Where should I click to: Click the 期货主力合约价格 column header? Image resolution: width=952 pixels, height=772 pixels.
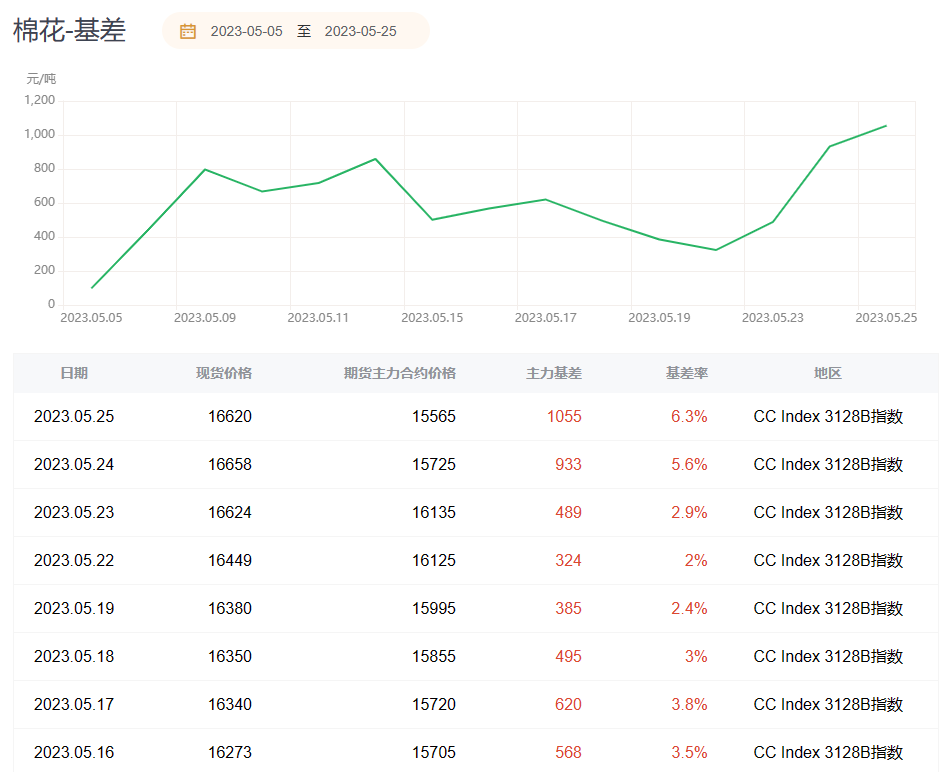tap(399, 373)
